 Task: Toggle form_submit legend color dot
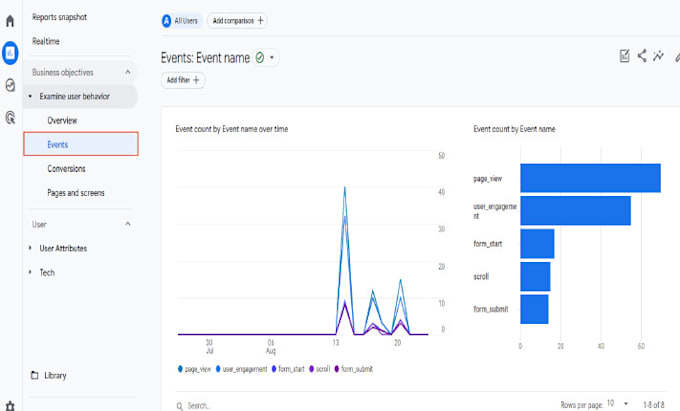(337, 369)
